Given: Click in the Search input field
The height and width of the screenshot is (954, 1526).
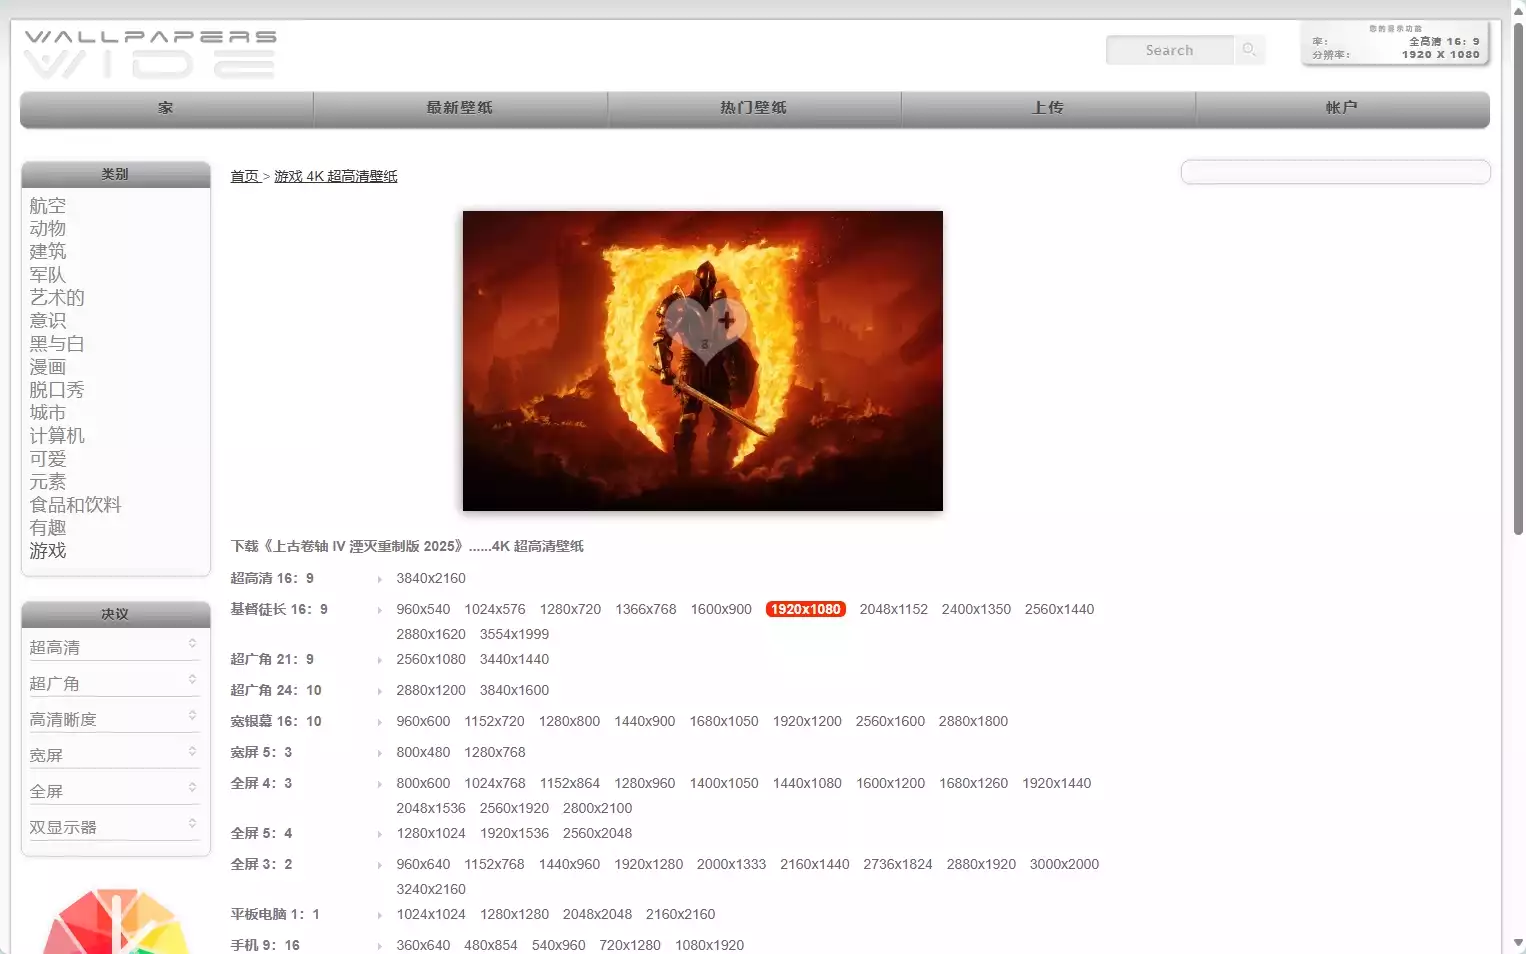Looking at the screenshot, I should click(1170, 50).
